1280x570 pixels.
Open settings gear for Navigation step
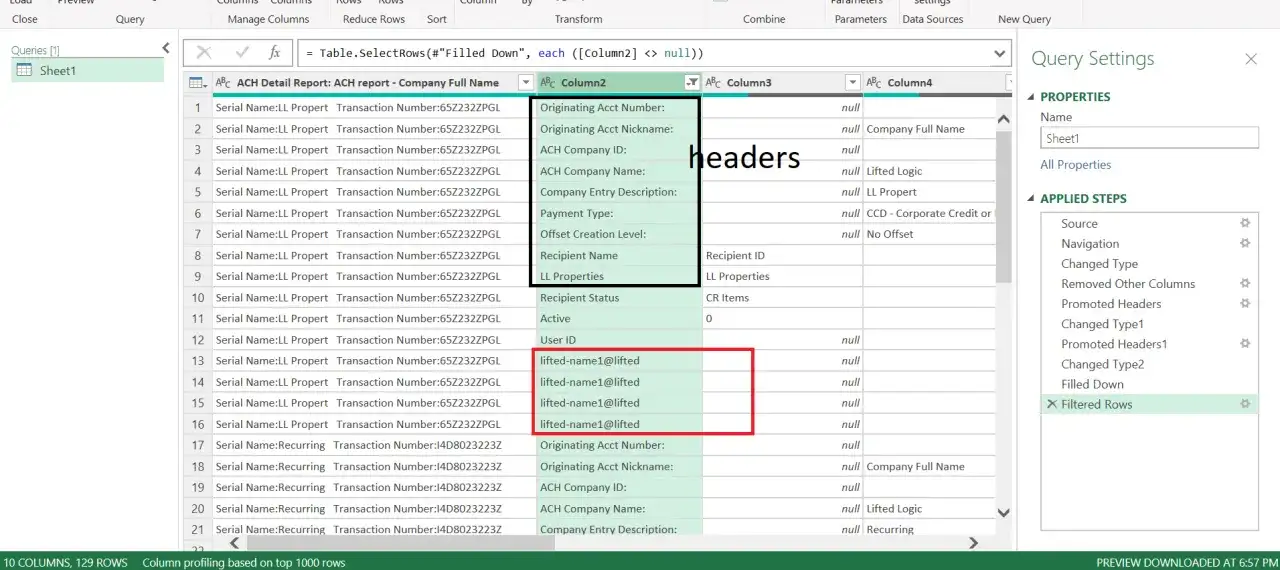coord(1245,243)
